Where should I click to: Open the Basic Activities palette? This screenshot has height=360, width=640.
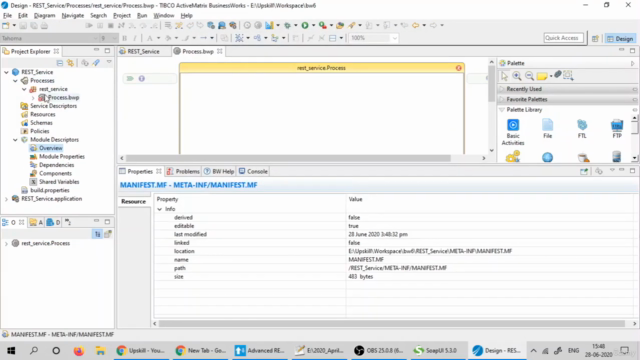tap(513, 131)
